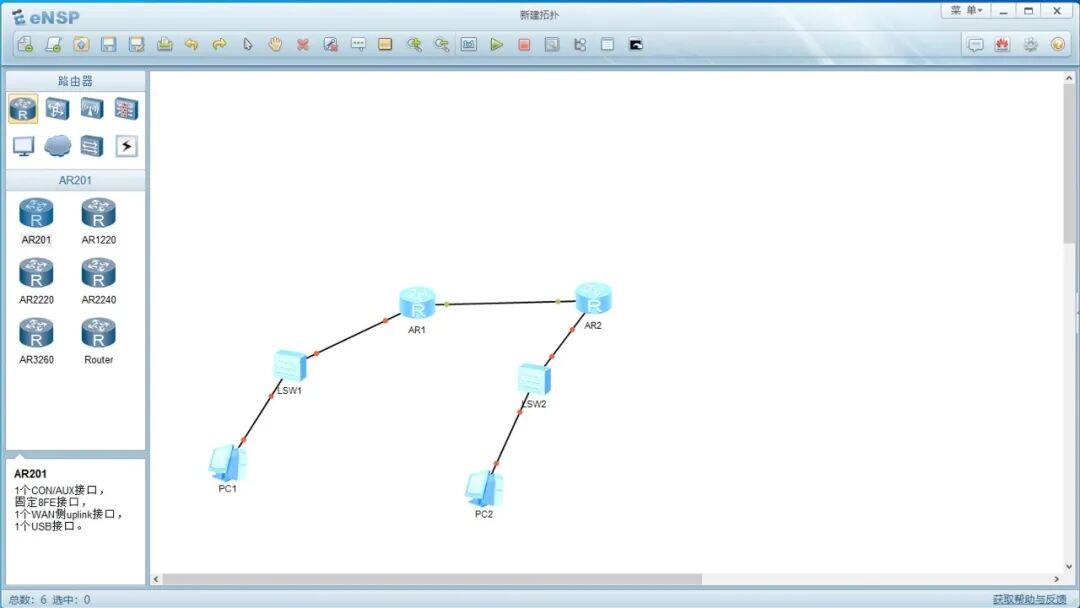Select the WLAN device category
This screenshot has height=608, width=1080.
[x=92, y=109]
